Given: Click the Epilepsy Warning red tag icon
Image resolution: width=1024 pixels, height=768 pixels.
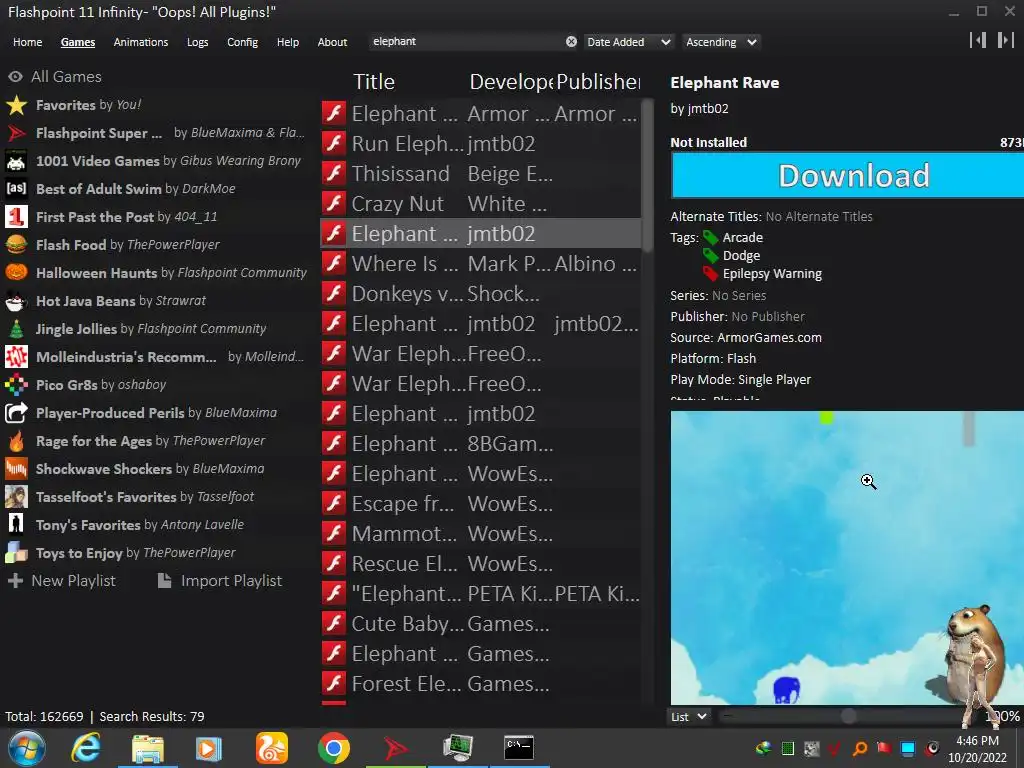Looking at the screenshot, I should pyautogui.click(x=711, y=274).
